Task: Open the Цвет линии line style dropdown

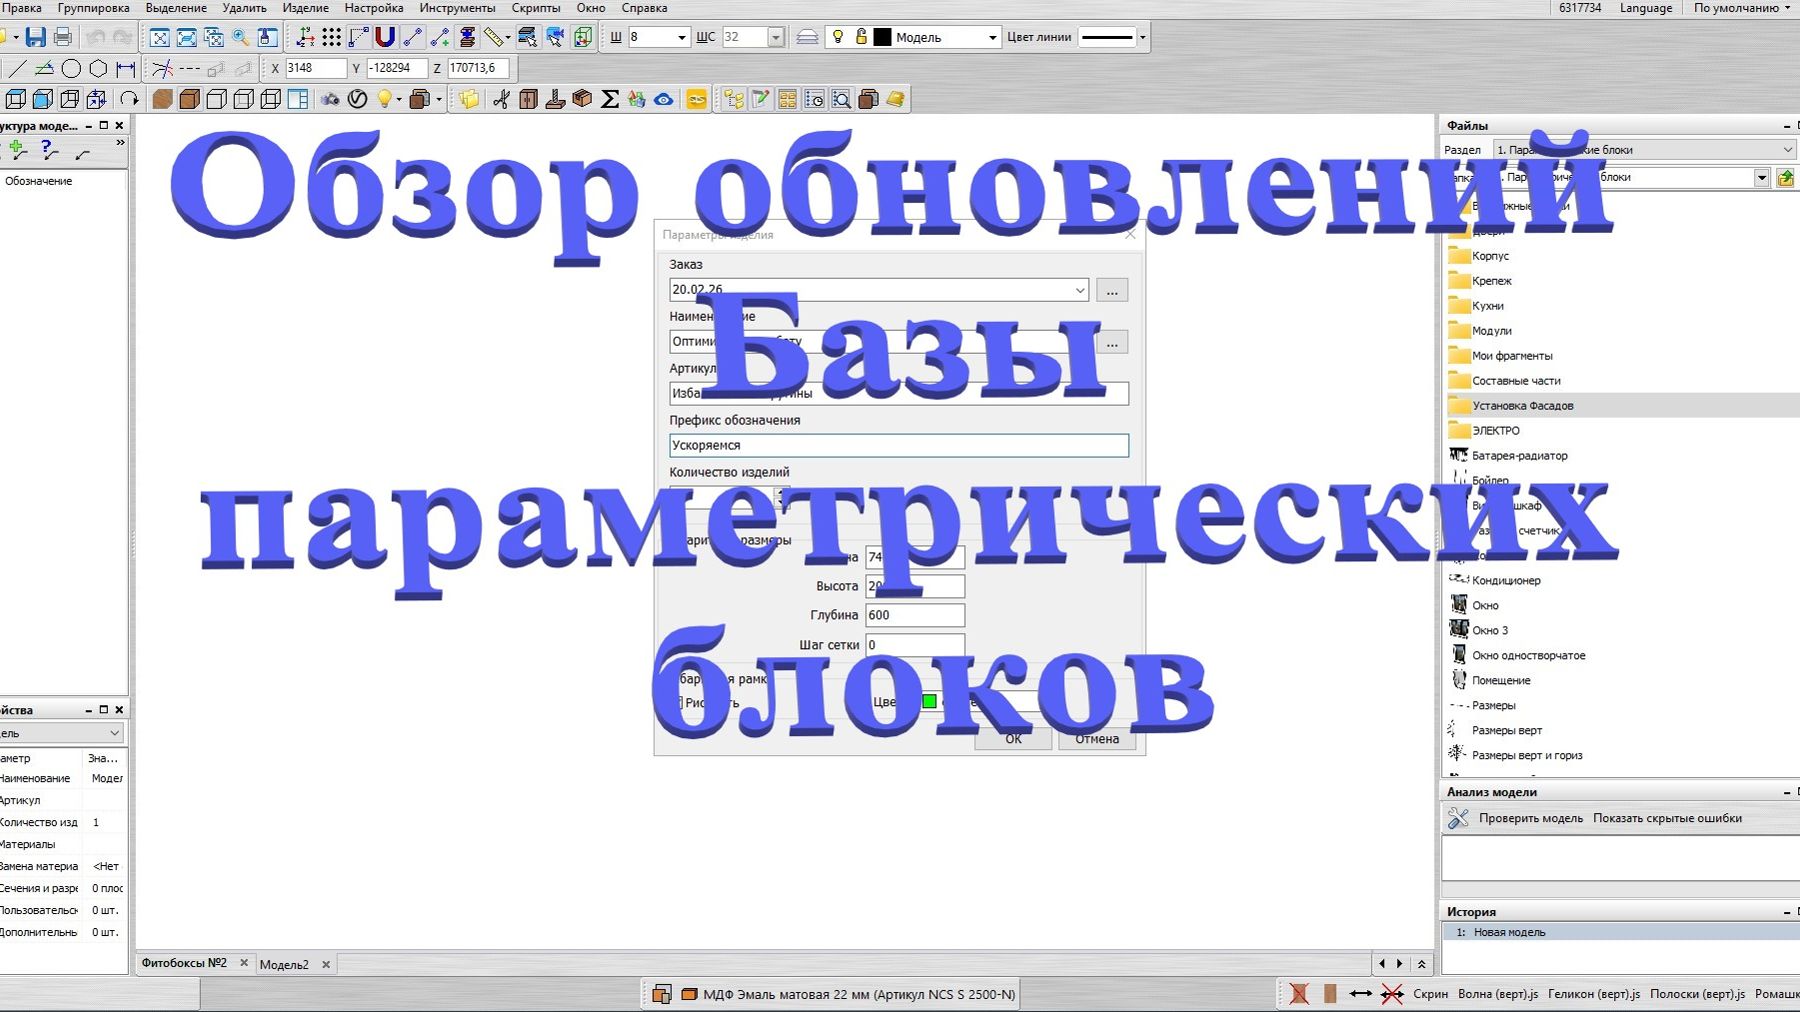Action: click(1142, 38)
